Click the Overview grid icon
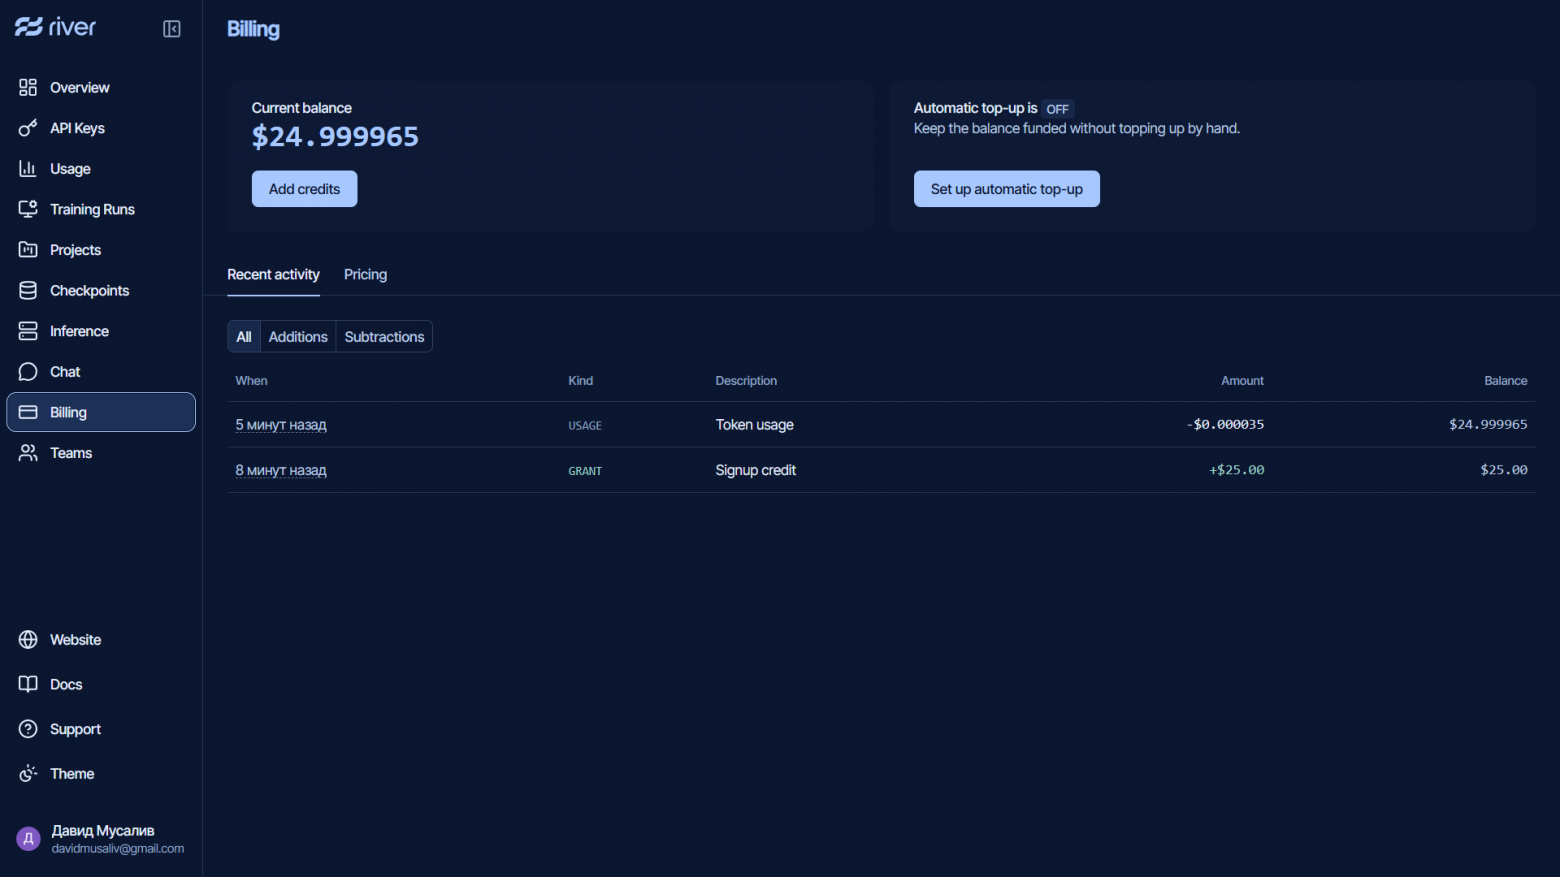Screen dimensions: 1560x877 pos(28,87)
